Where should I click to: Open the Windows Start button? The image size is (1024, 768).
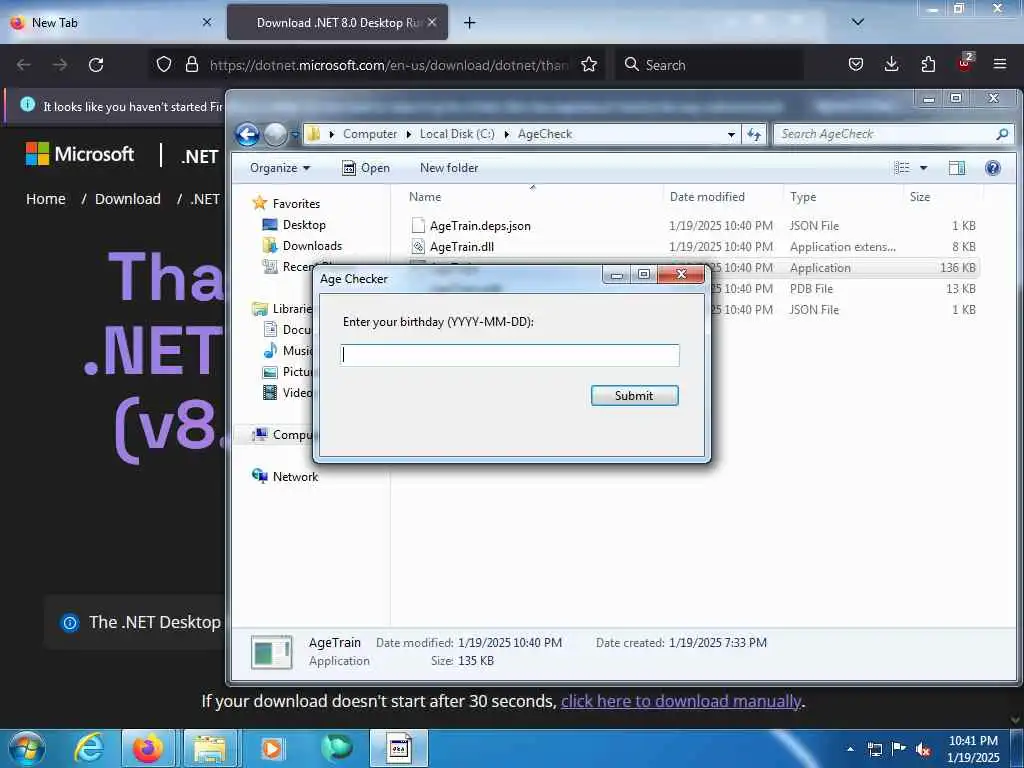27,748
